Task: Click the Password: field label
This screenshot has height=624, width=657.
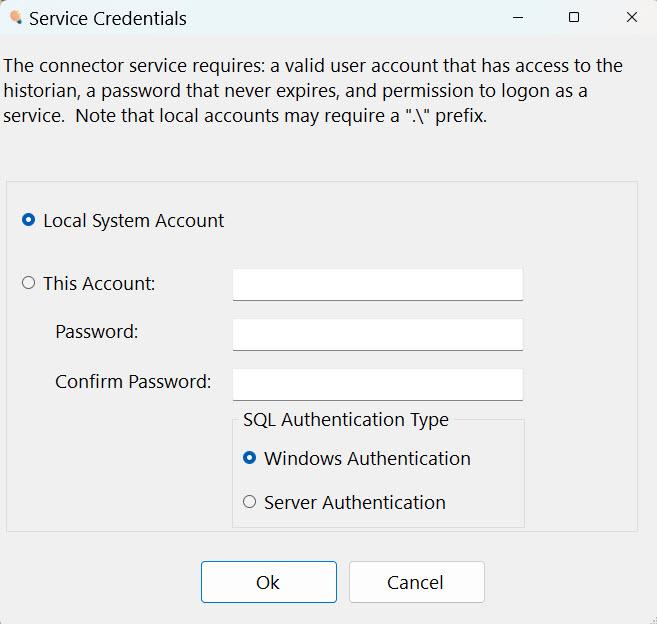Action: [97, 331]
